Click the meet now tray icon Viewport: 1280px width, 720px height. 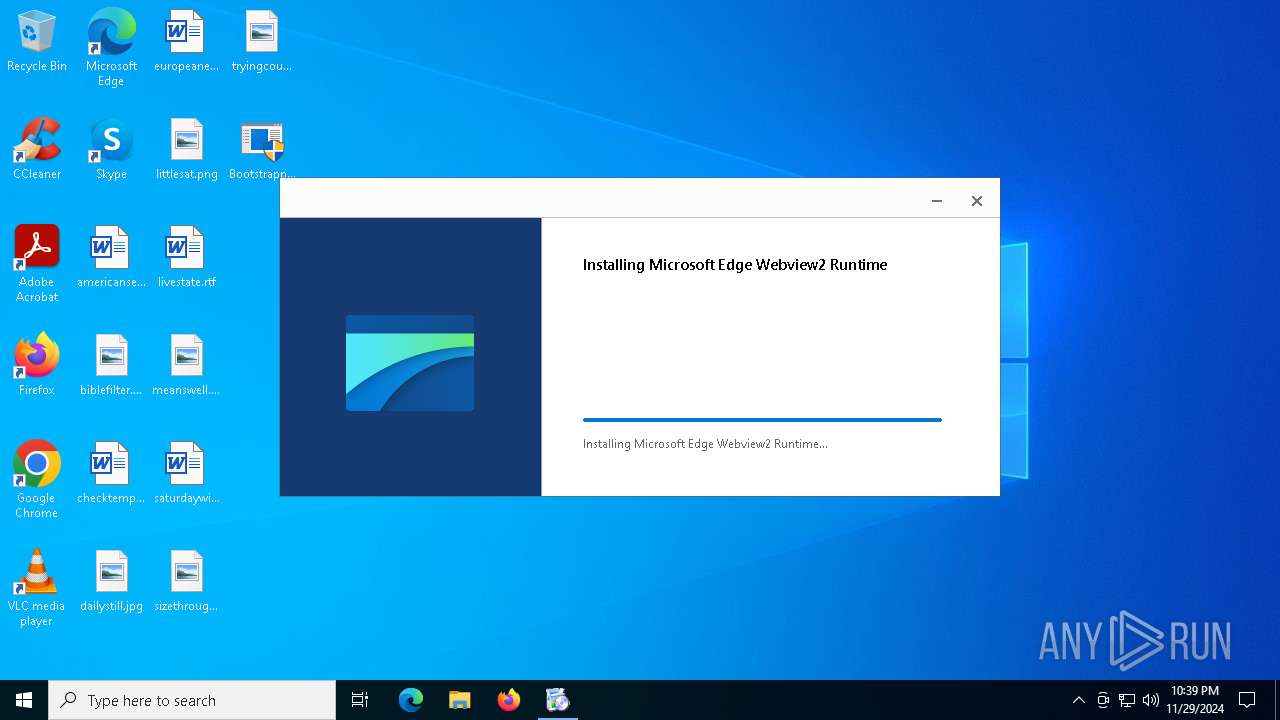[1103, 700]
